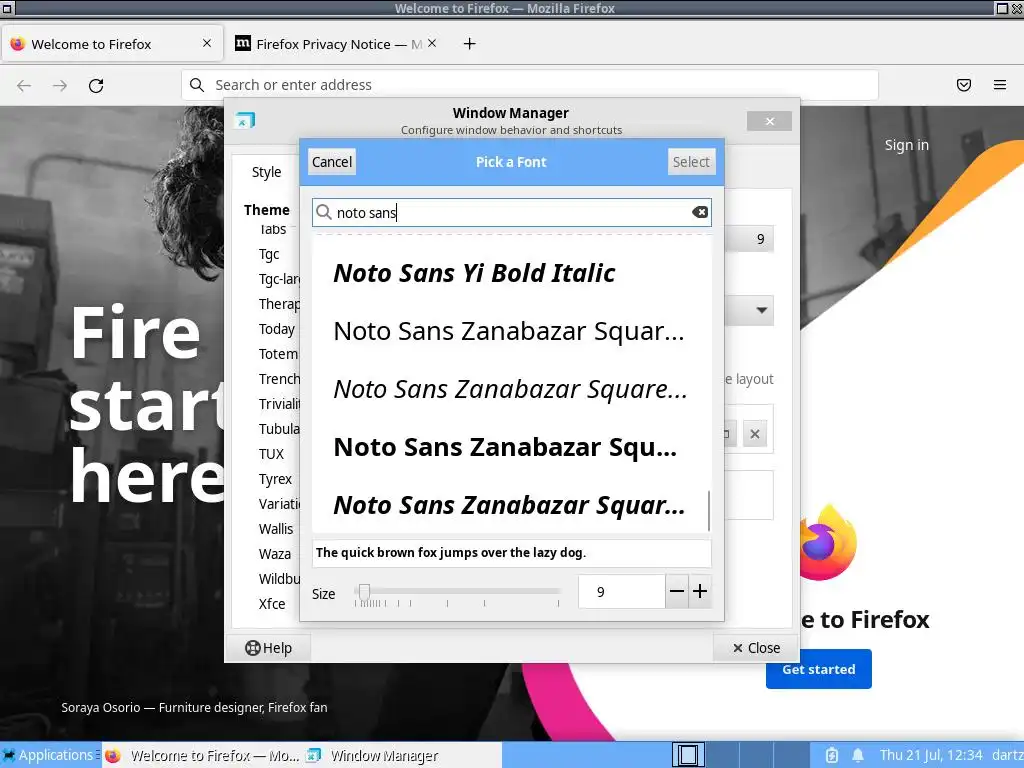Select the Tubular theme
This screenshot has height=768, width=1024.
coord(279,429)
